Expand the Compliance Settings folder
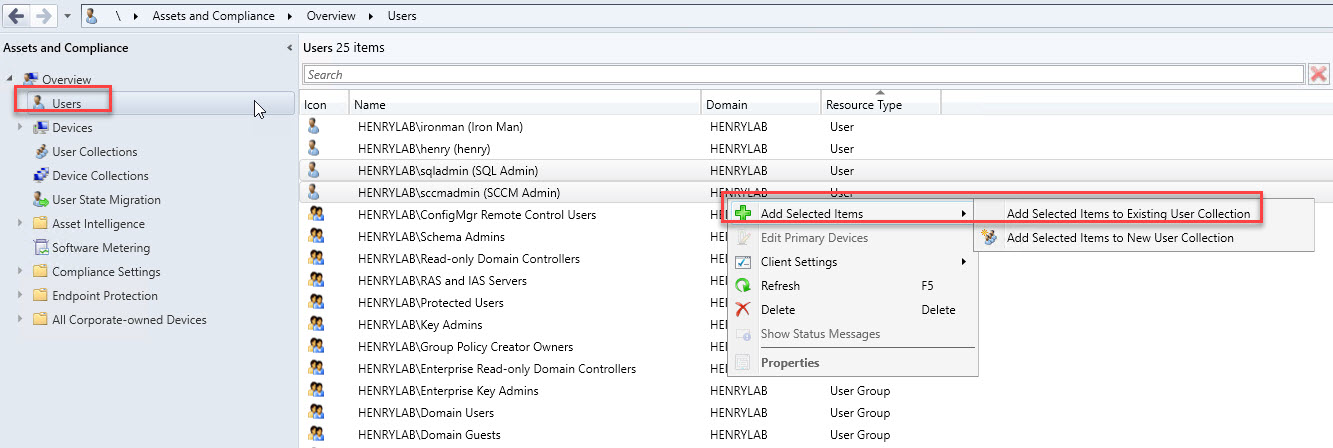1333x448 pixels. click(19, 271)
